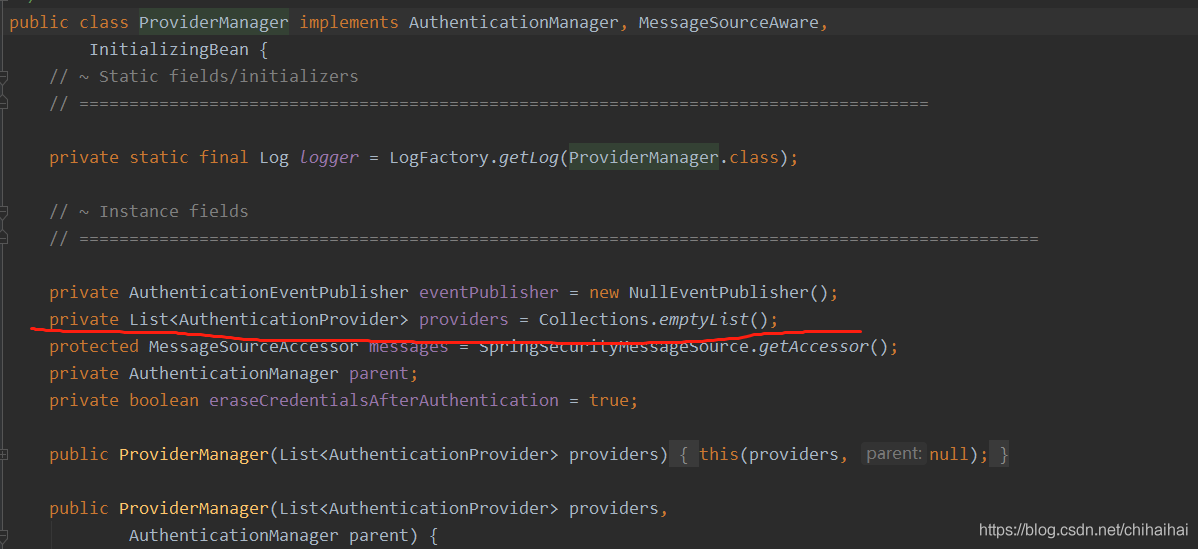Click the italic logger field name
The width and height of the screenshot is (1198, 549).
[328, 157]
